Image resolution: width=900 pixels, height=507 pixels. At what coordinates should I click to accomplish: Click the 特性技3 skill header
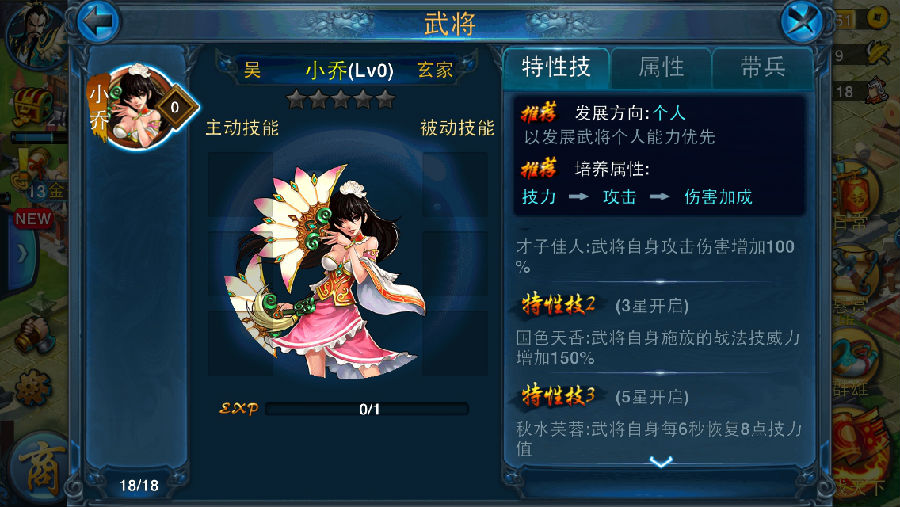pyautogui.click(x=558, y=396)
